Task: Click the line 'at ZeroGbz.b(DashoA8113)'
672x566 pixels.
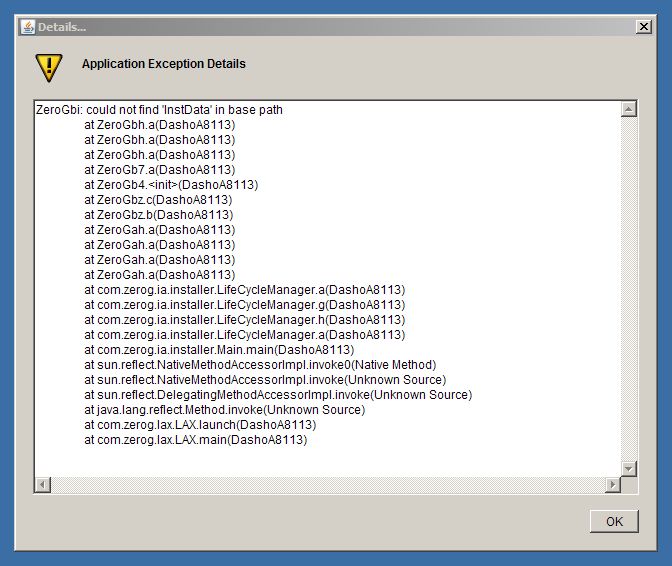Action: 159,215
